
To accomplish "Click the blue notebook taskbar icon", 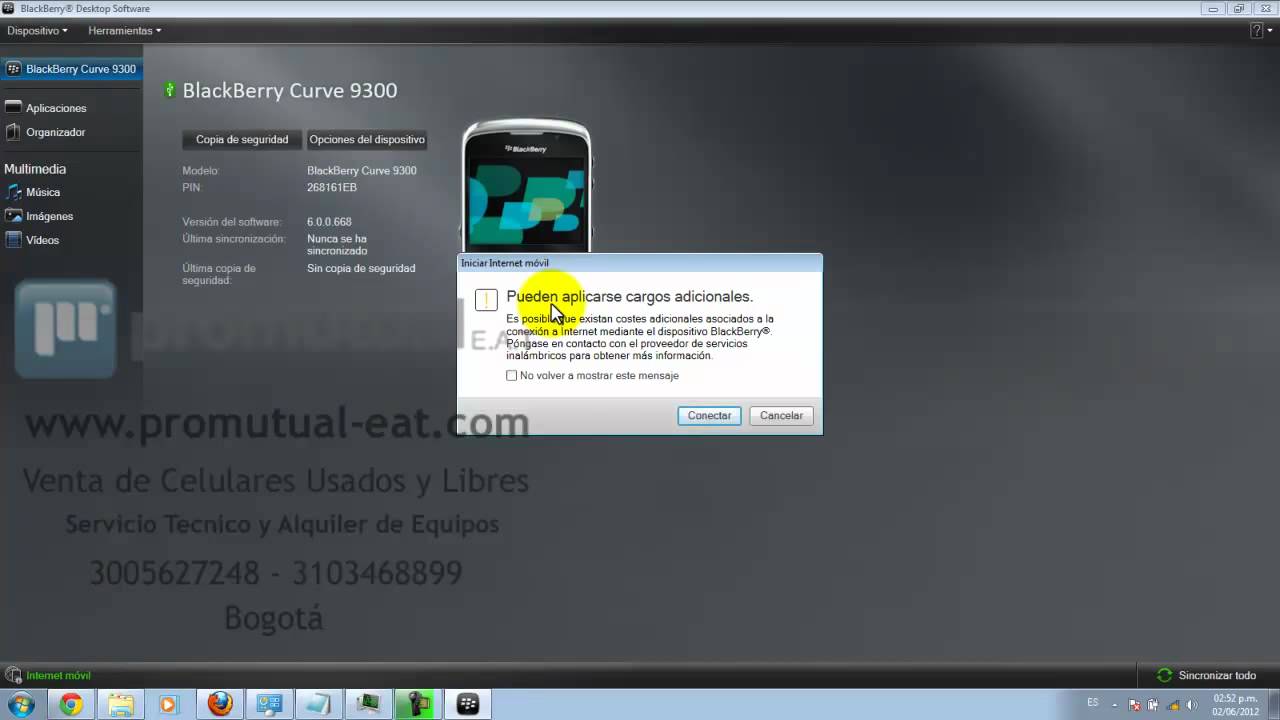I will click(x=319, y=704).
